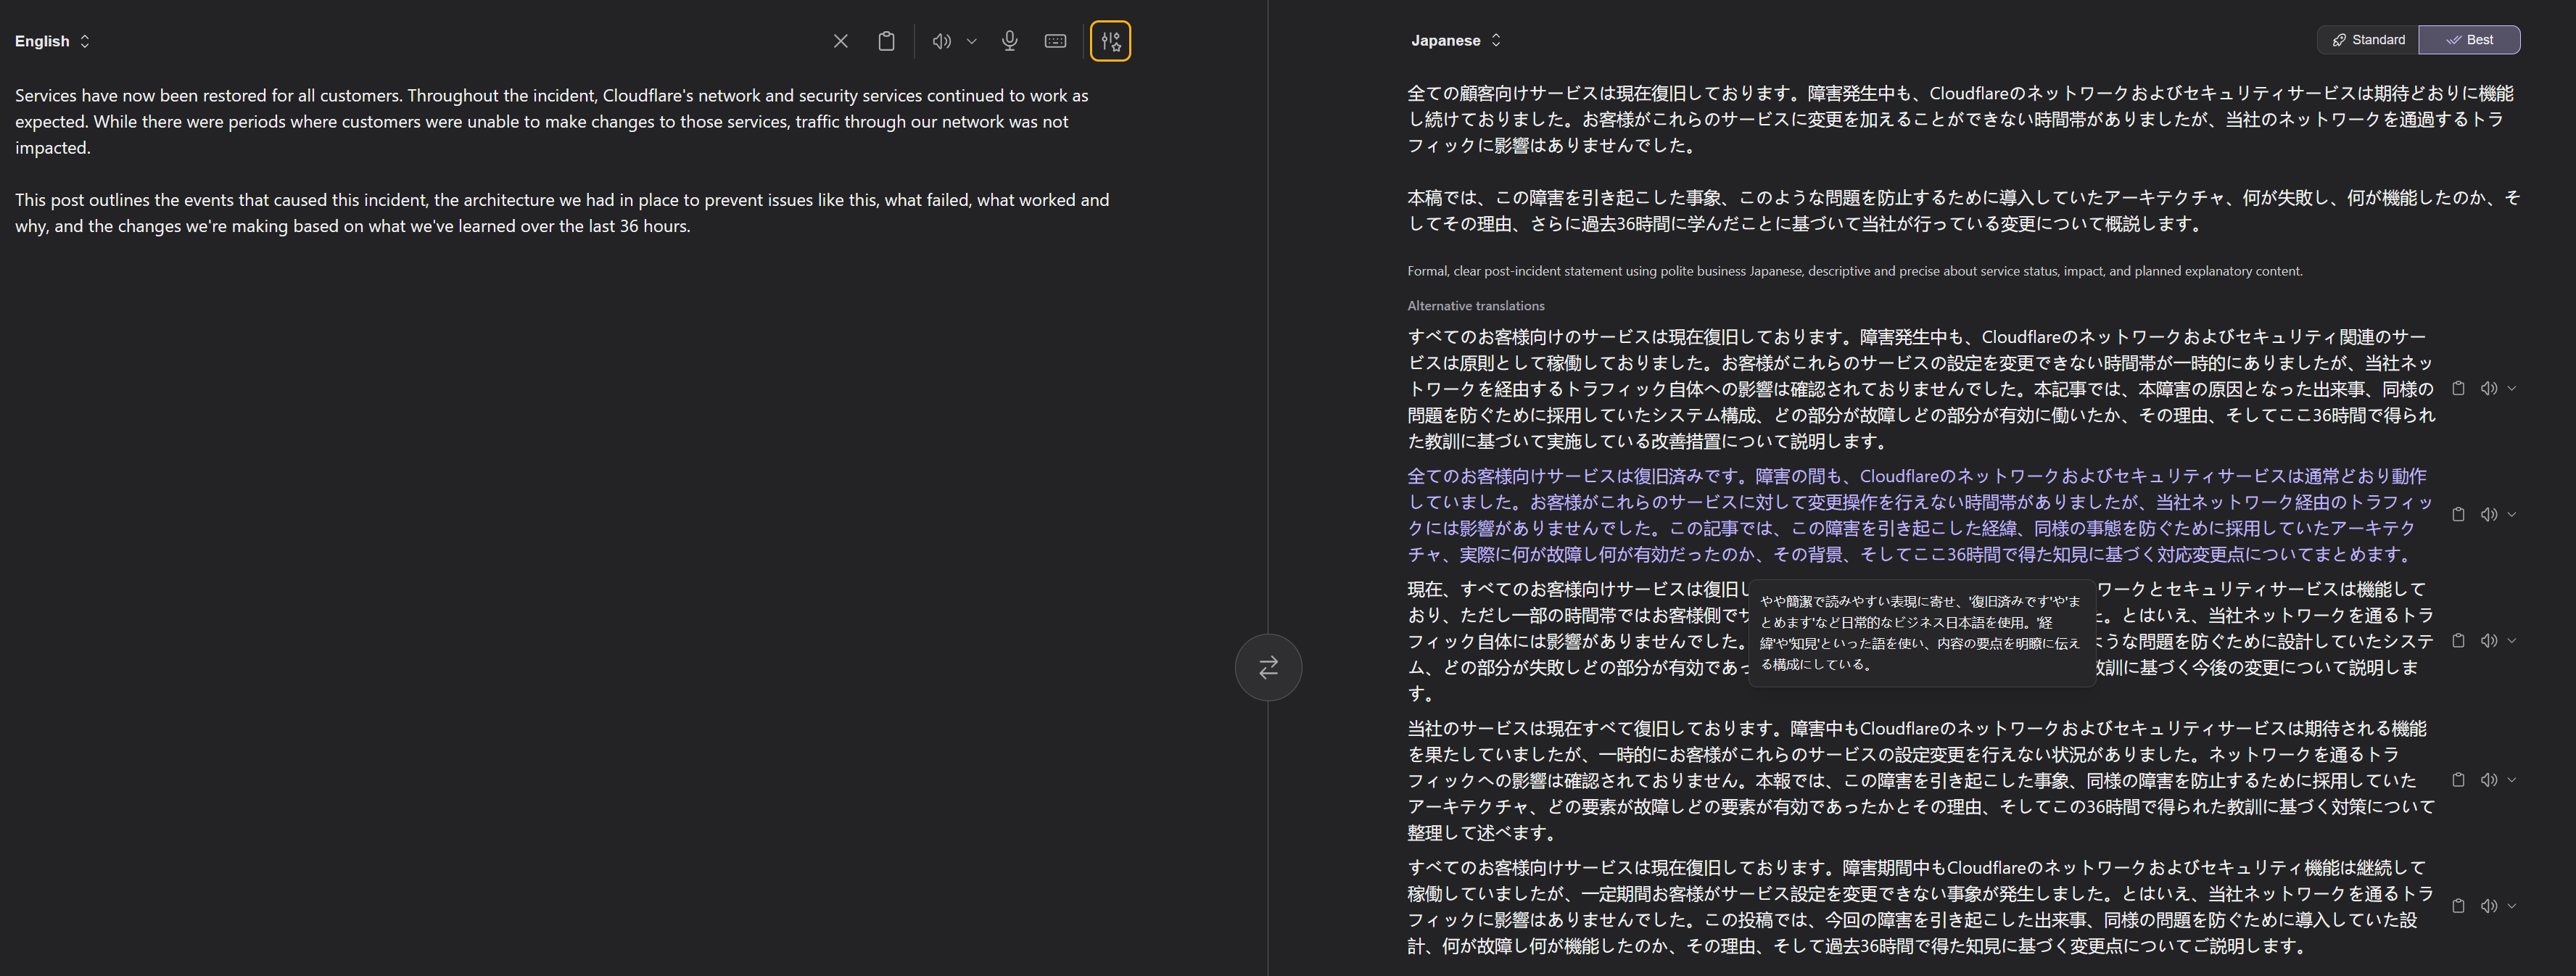Expand the source speaker voice options
The height and width of the screenshot is (976, 2576).
coord(971,41)
